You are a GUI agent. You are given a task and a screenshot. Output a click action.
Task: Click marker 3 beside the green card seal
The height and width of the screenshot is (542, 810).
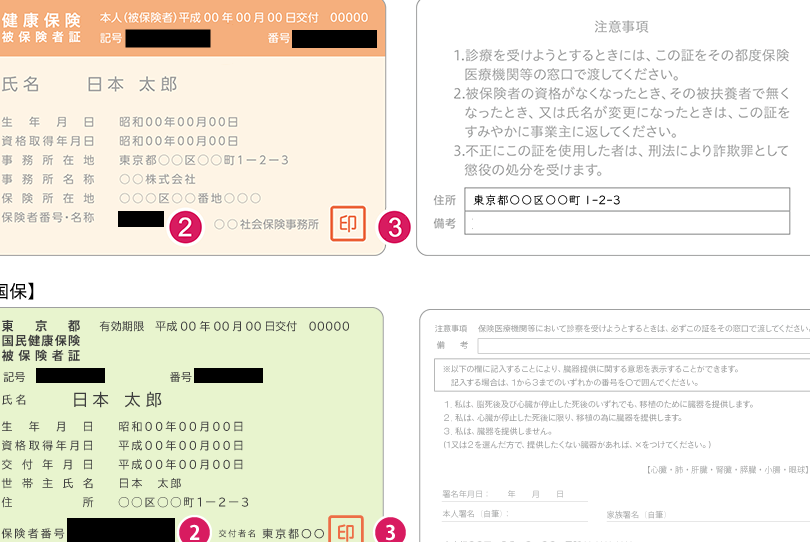click(x=390, y=532)
